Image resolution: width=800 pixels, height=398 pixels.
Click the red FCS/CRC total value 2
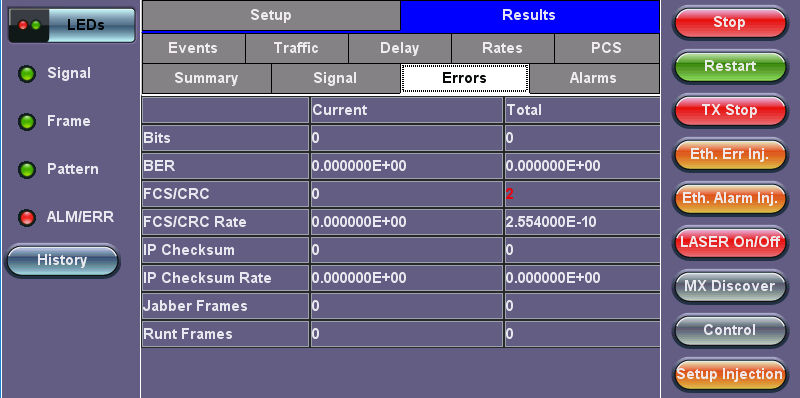point(510,194)
